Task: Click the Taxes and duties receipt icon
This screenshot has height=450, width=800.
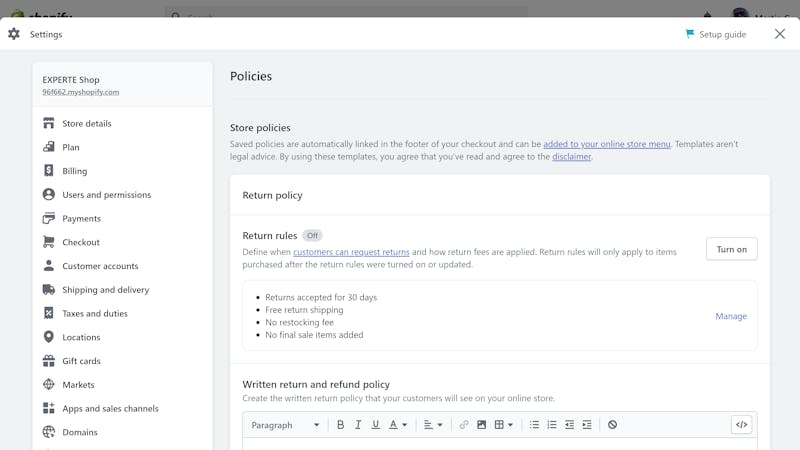Action: coord(48,313)
